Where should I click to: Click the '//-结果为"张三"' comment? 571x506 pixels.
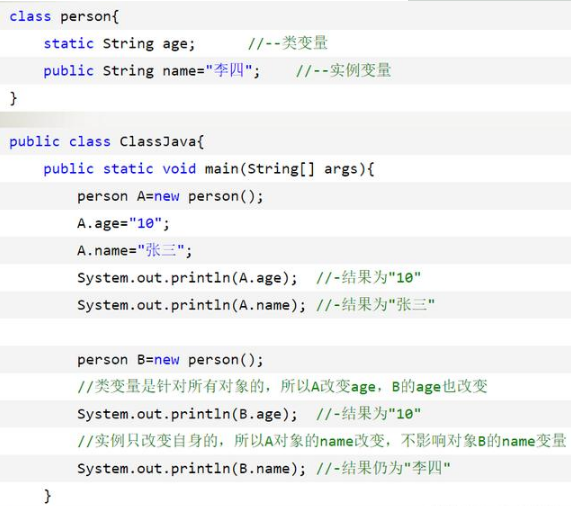coord(375,305)
